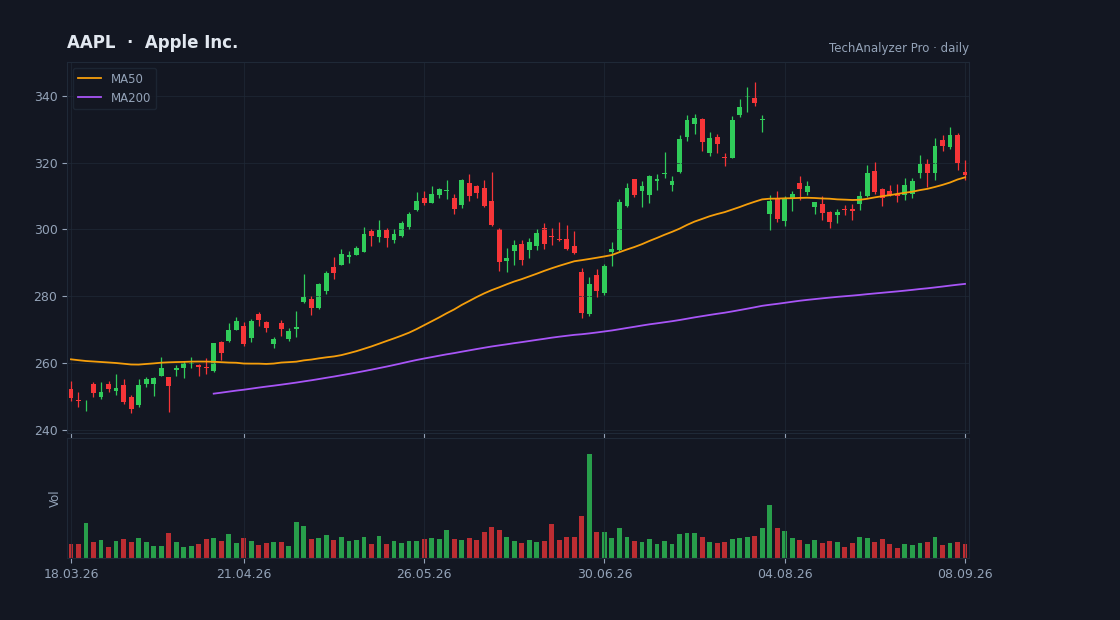The height and width of the screenshot is (620, 1120).
Task: Click the AAPL · Apple Inc. chart title
Action: click(152, 42)
